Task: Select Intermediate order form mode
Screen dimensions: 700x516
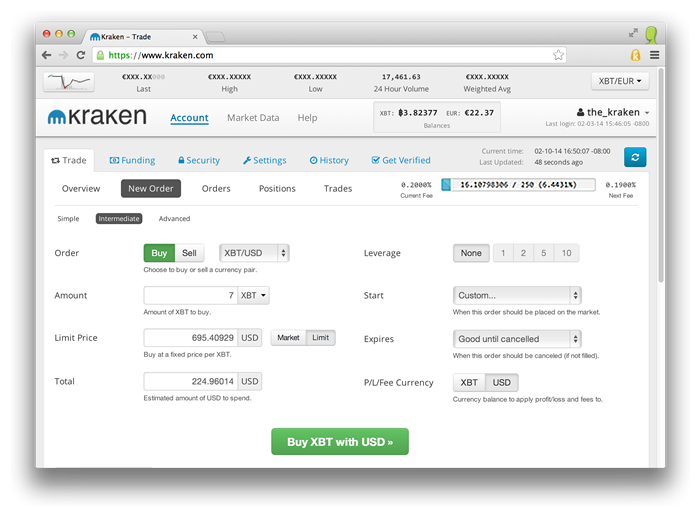Action: tap(119, 219)
